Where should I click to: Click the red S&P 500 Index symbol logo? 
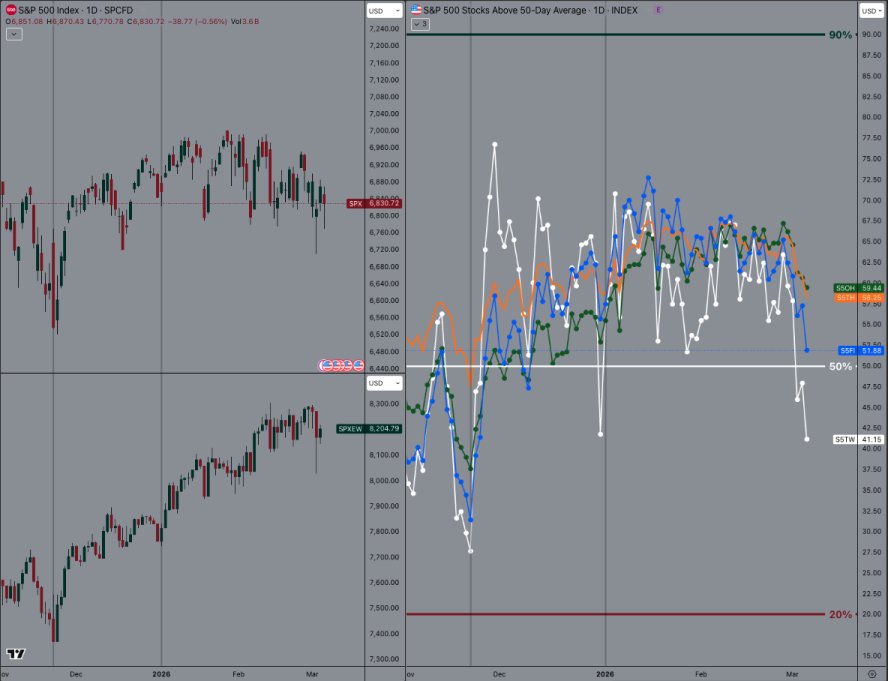tap(11, 10)
